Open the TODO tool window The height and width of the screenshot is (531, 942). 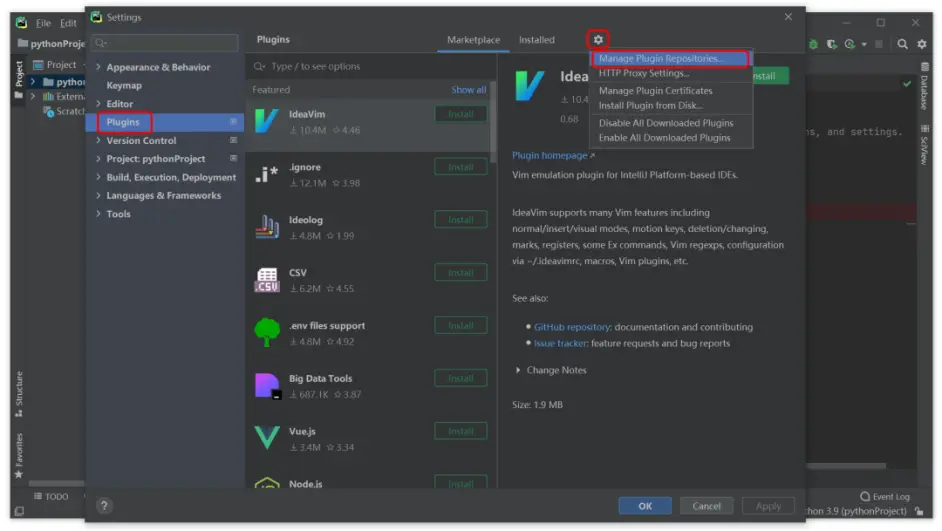click(x=51, y=497)
